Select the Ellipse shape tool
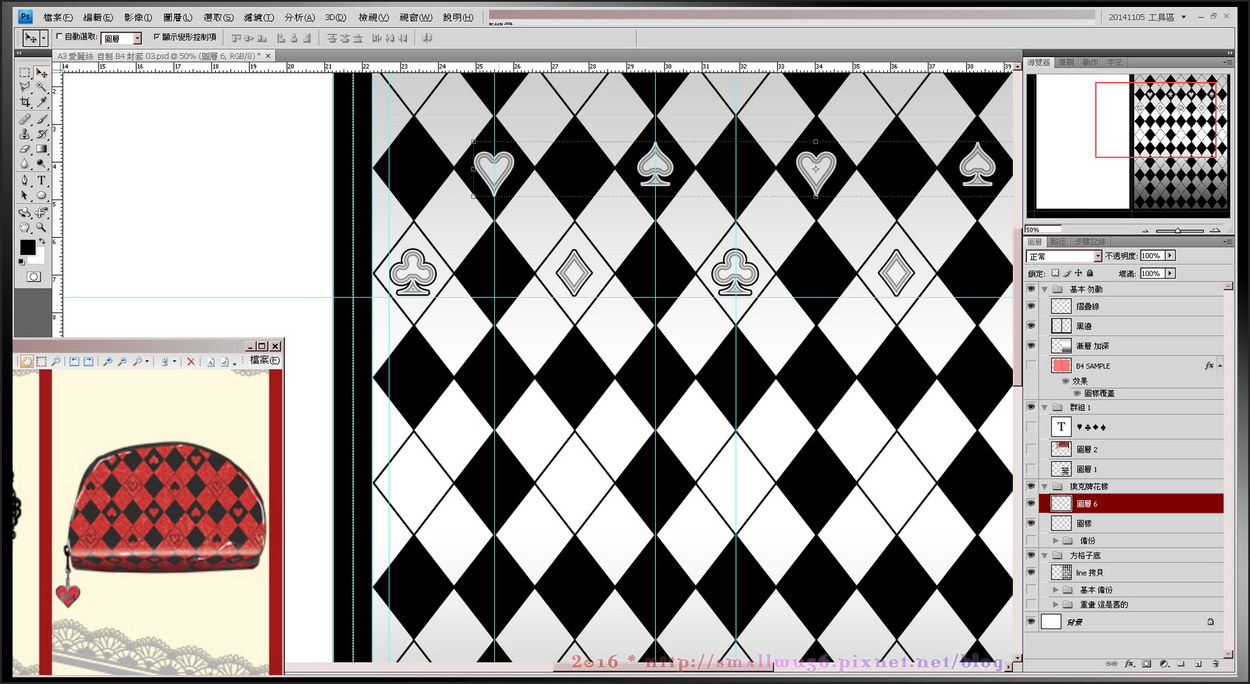1250x684 pixels. coord(41,195)
